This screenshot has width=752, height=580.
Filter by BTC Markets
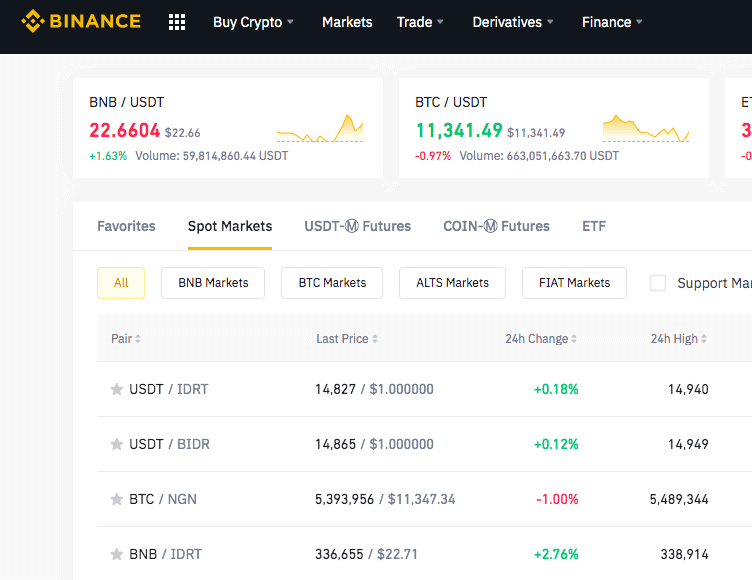(x=332, y=283)
